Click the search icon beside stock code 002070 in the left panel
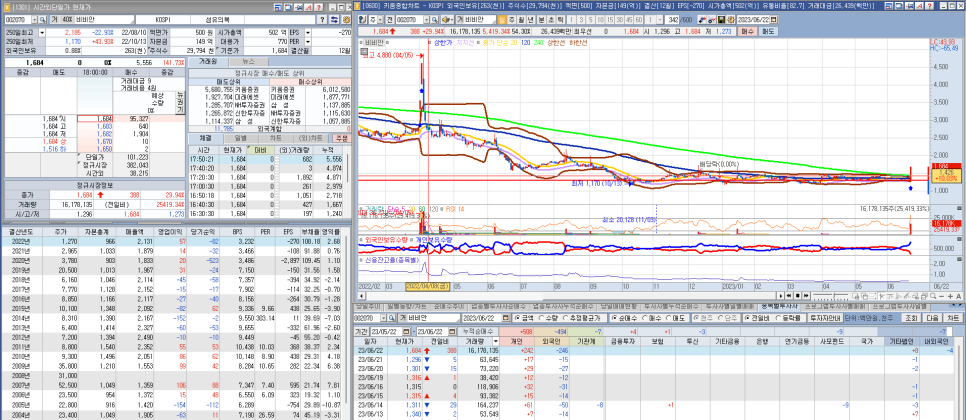 tap(43, 18)
